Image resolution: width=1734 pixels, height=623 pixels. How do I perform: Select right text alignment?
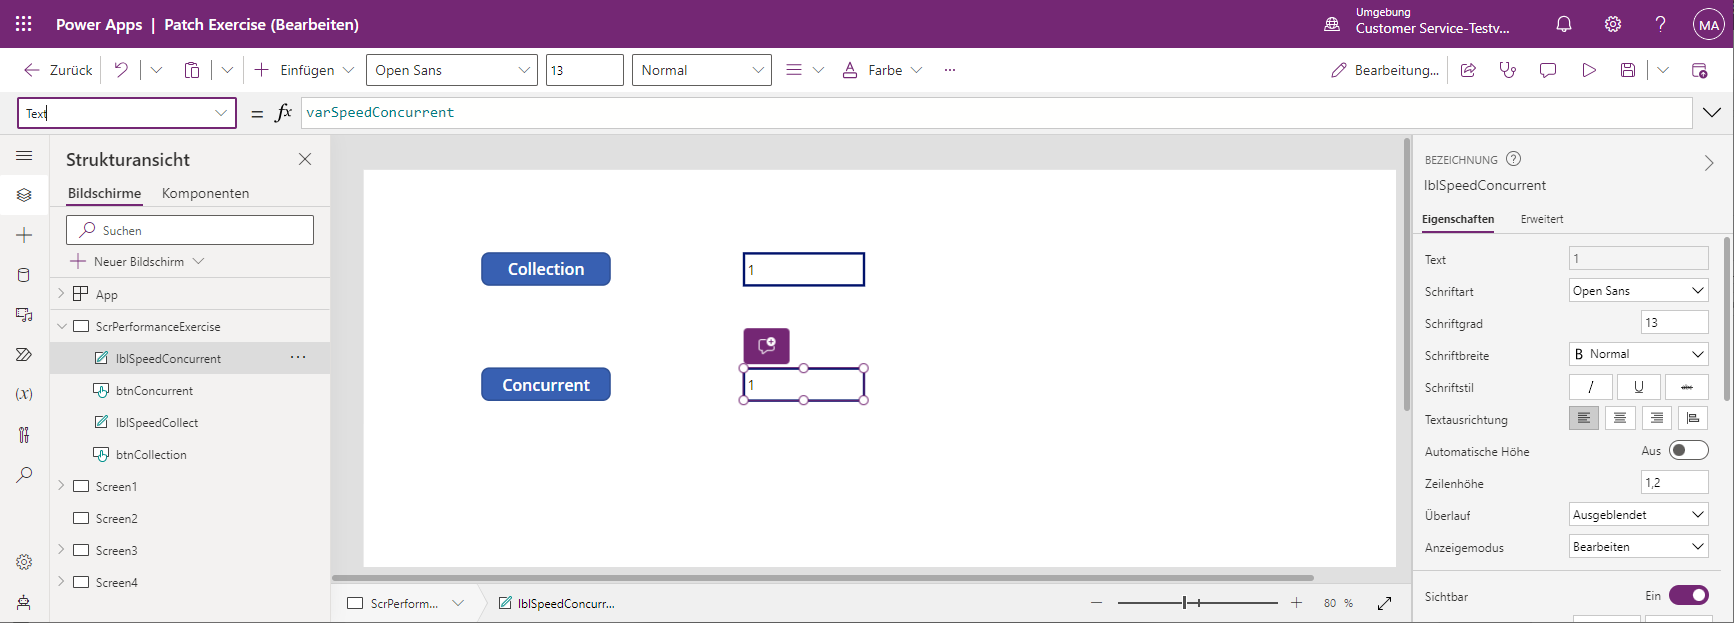(x=1657, y=418)
